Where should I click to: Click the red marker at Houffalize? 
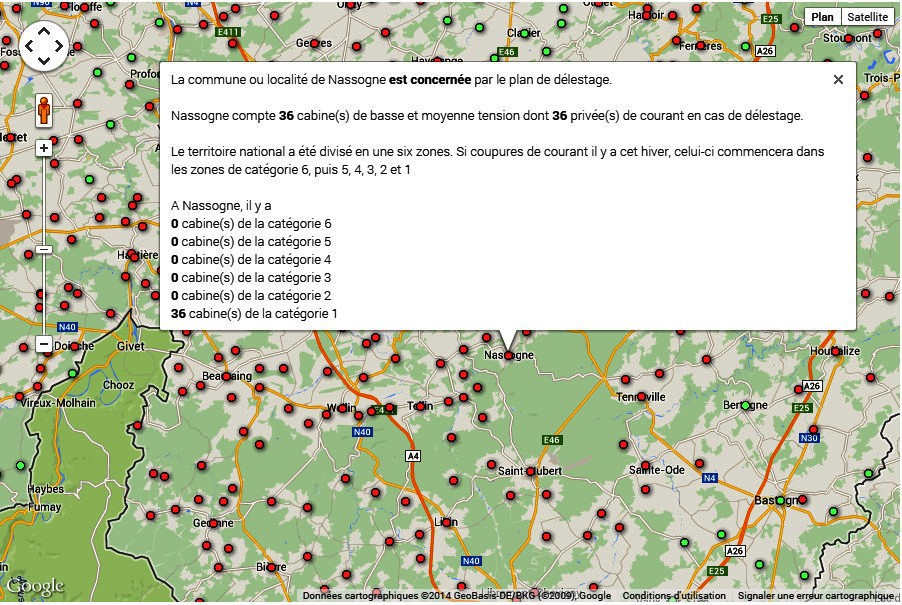tap(835, 351)
